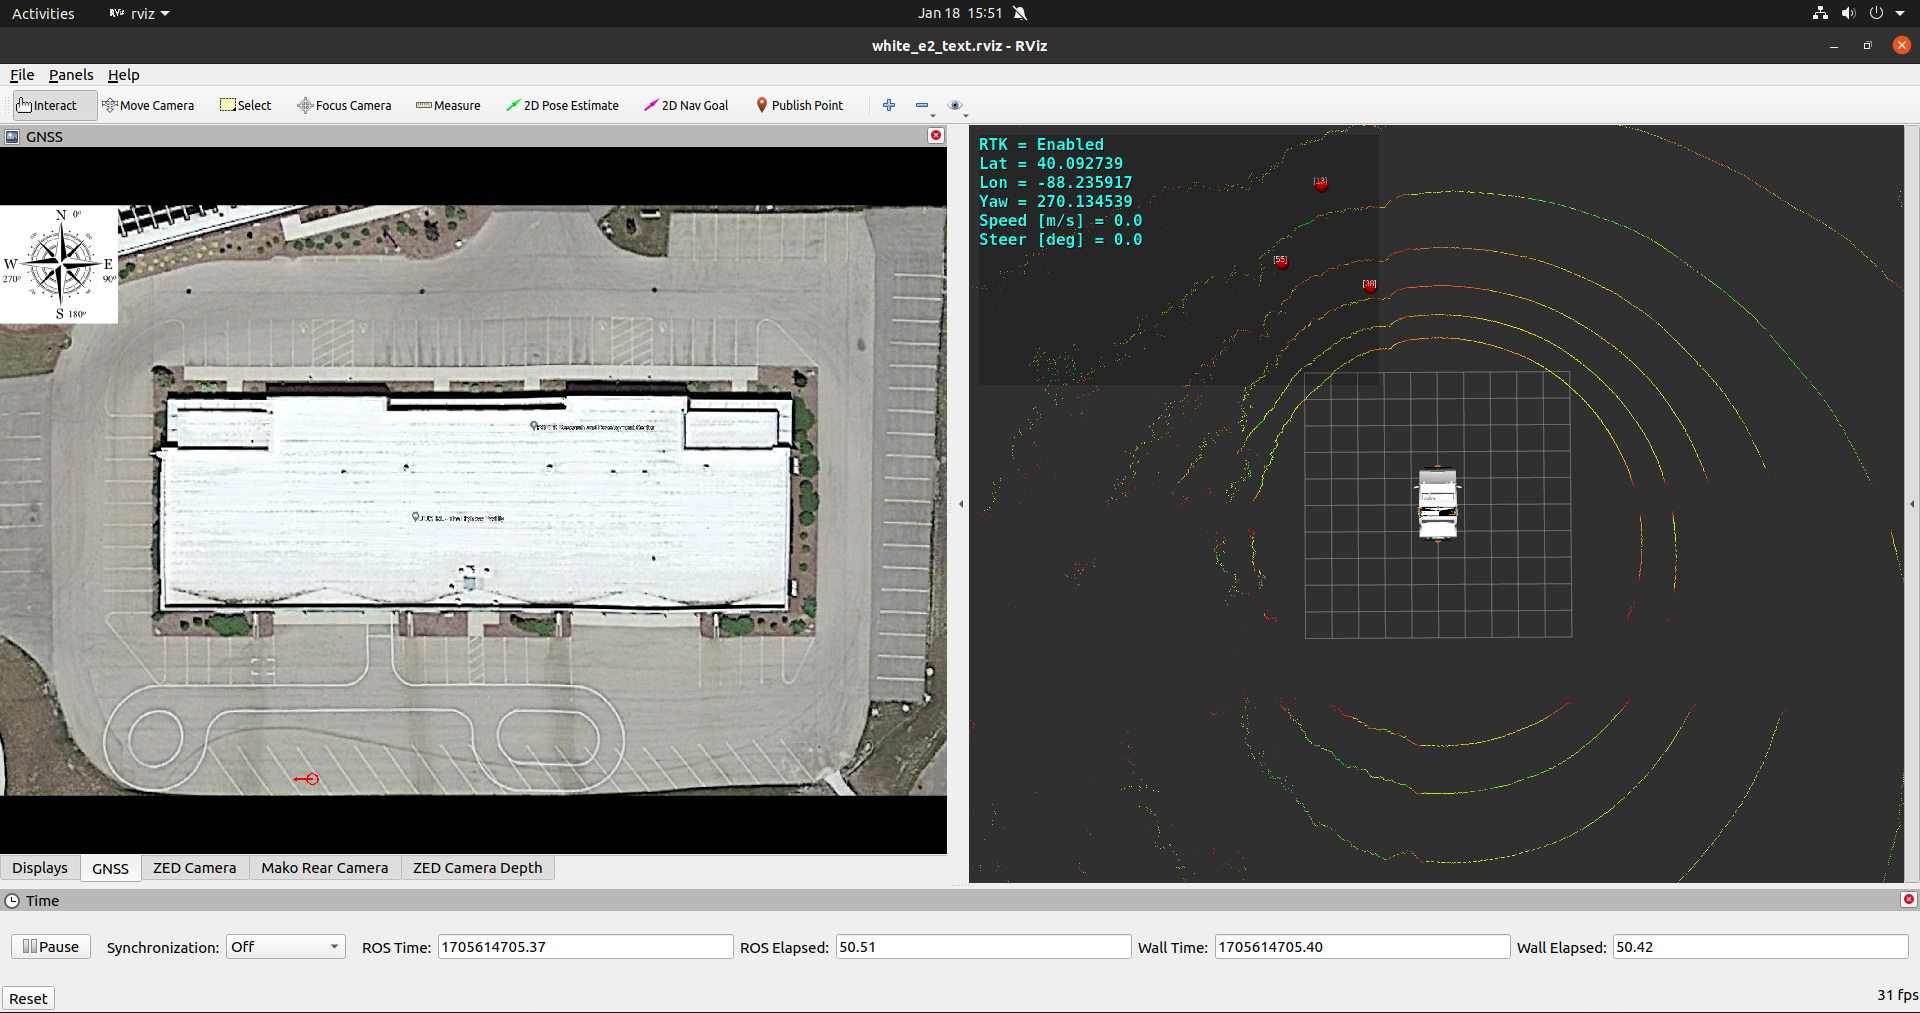This screenshot has height=1013, width=1920.
Task: Open the Synchronization combo box
Action: [x=285, y=947]
